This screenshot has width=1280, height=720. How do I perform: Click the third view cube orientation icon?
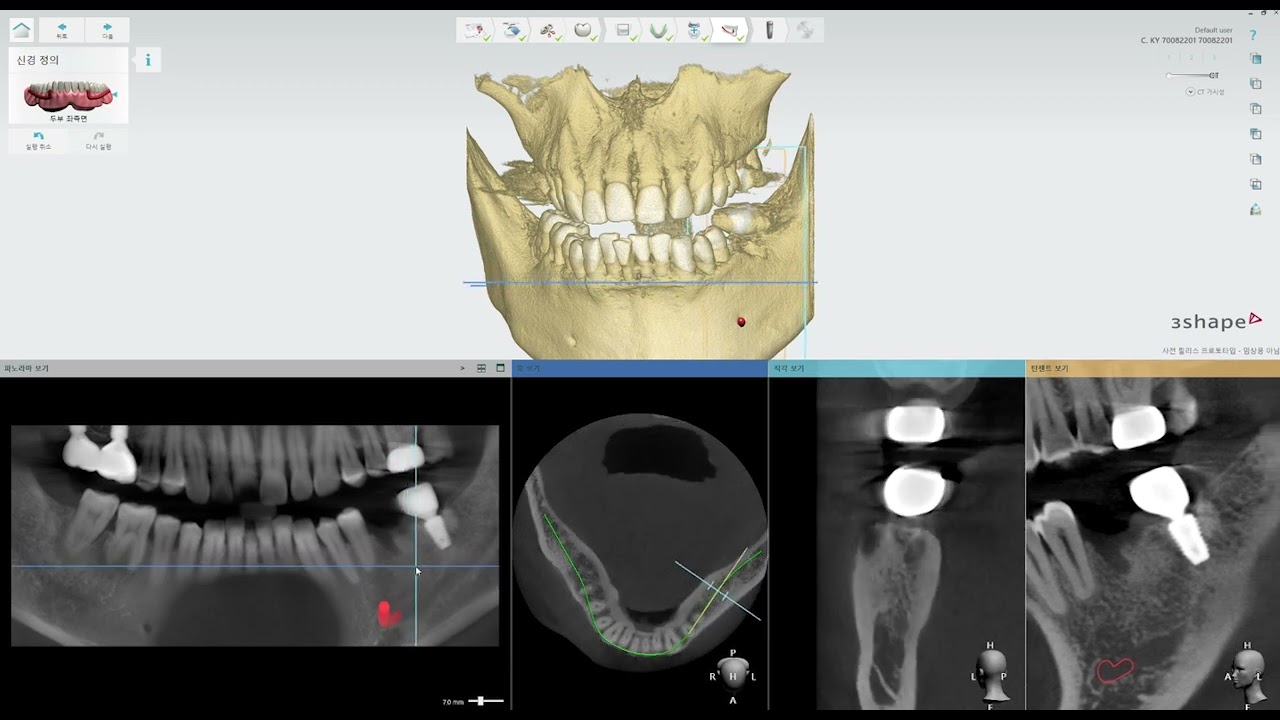(x=1256, y=109)
